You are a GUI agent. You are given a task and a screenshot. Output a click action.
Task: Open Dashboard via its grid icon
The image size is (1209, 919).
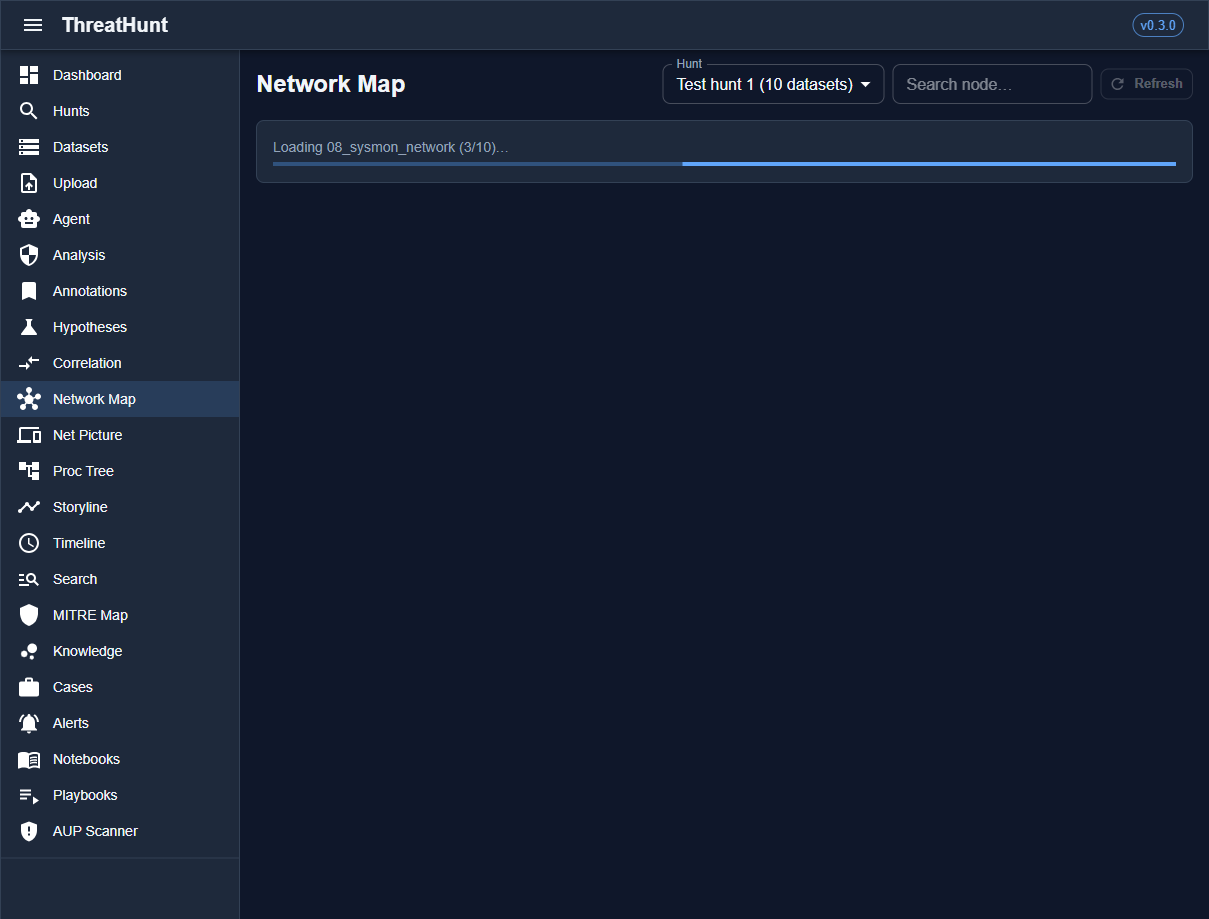(x=29, y=75)
